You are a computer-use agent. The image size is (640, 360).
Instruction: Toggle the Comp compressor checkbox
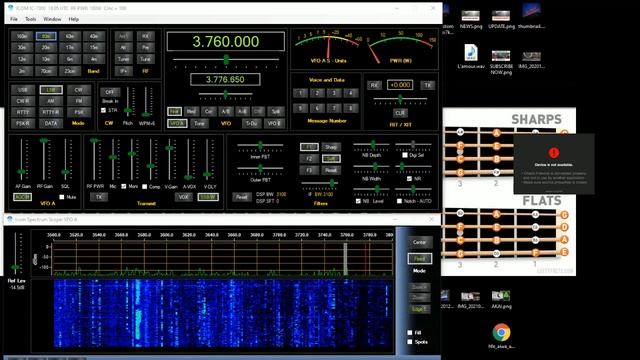coord(144,187)
